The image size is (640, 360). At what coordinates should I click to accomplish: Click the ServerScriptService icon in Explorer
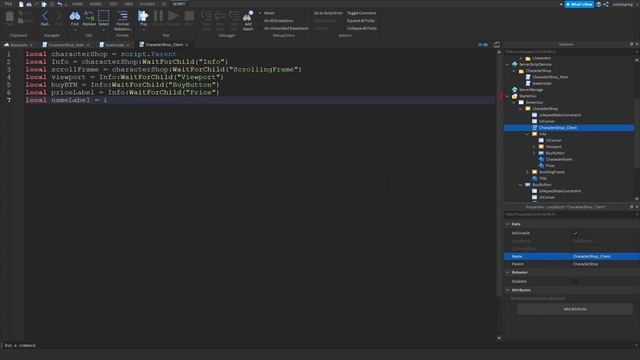pyautogui.click(x=515, y=64)
